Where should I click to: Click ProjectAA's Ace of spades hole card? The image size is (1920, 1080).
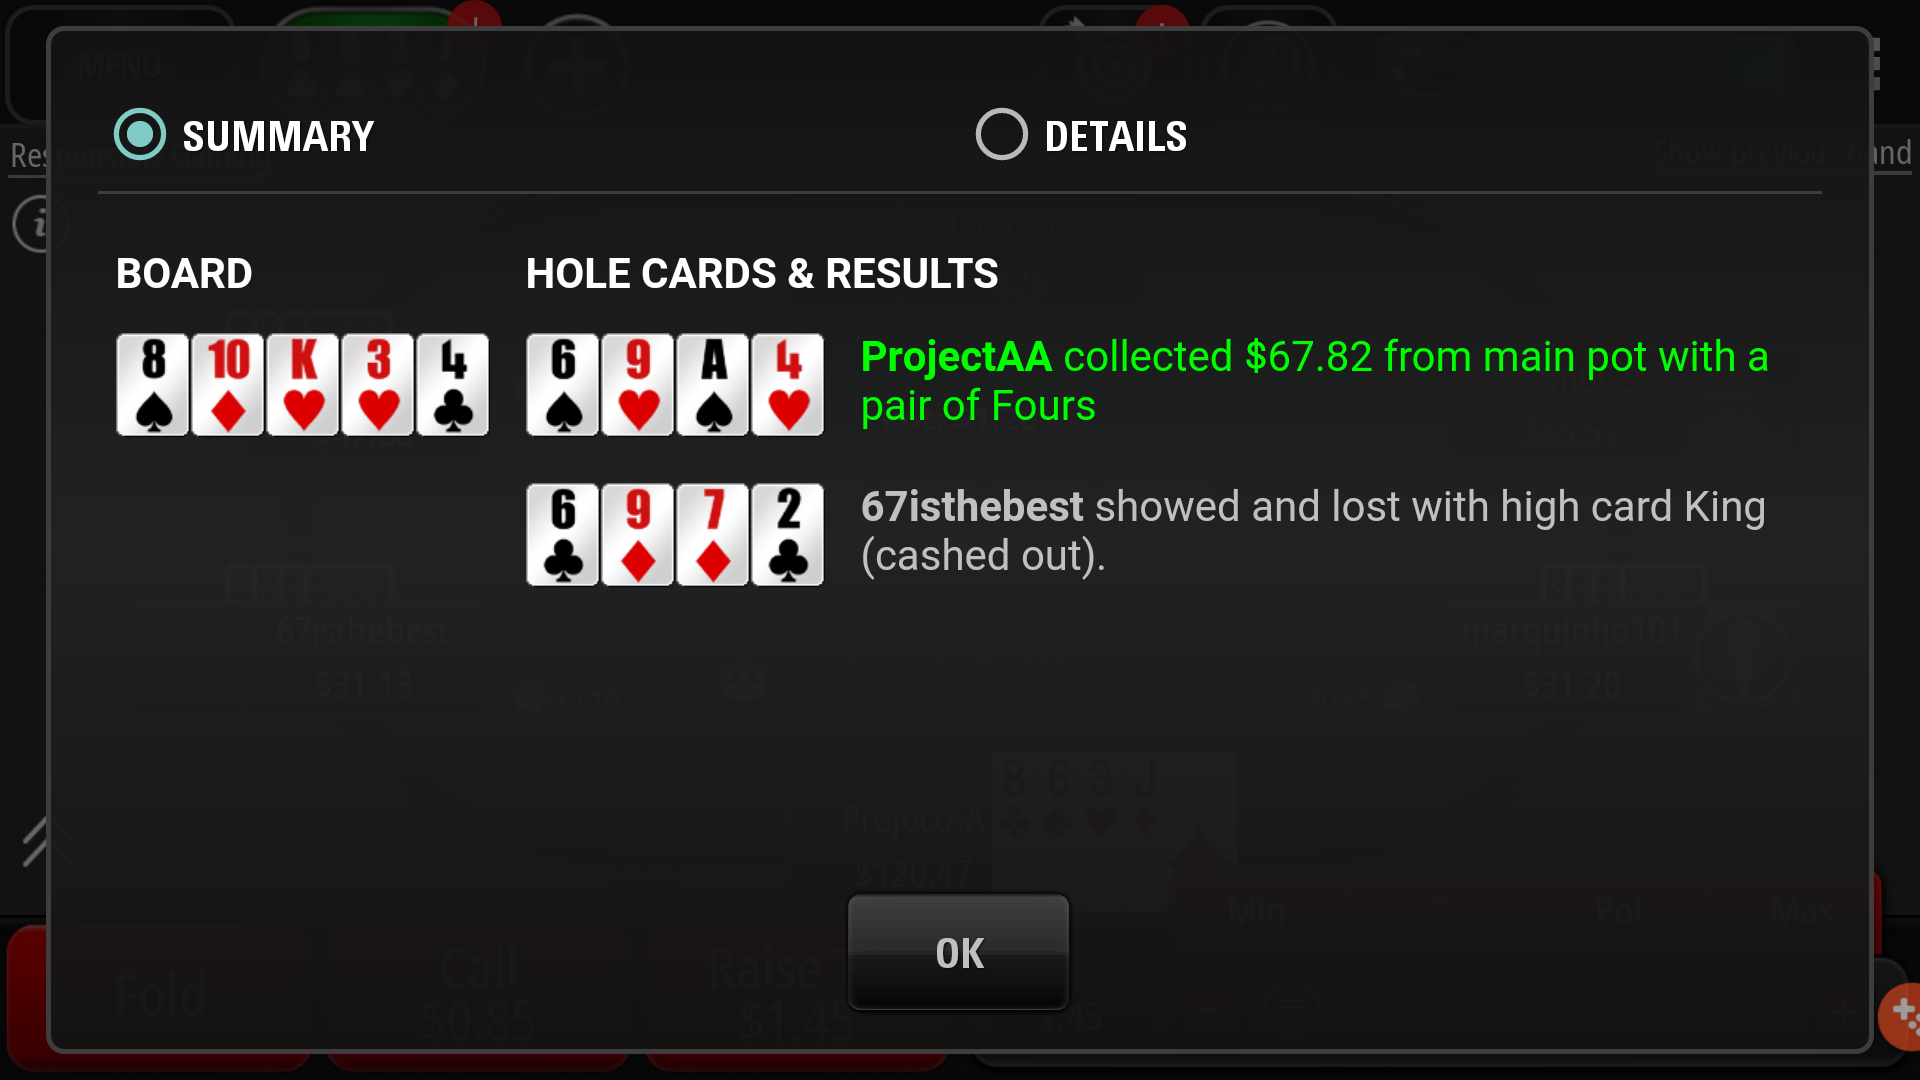713,385
